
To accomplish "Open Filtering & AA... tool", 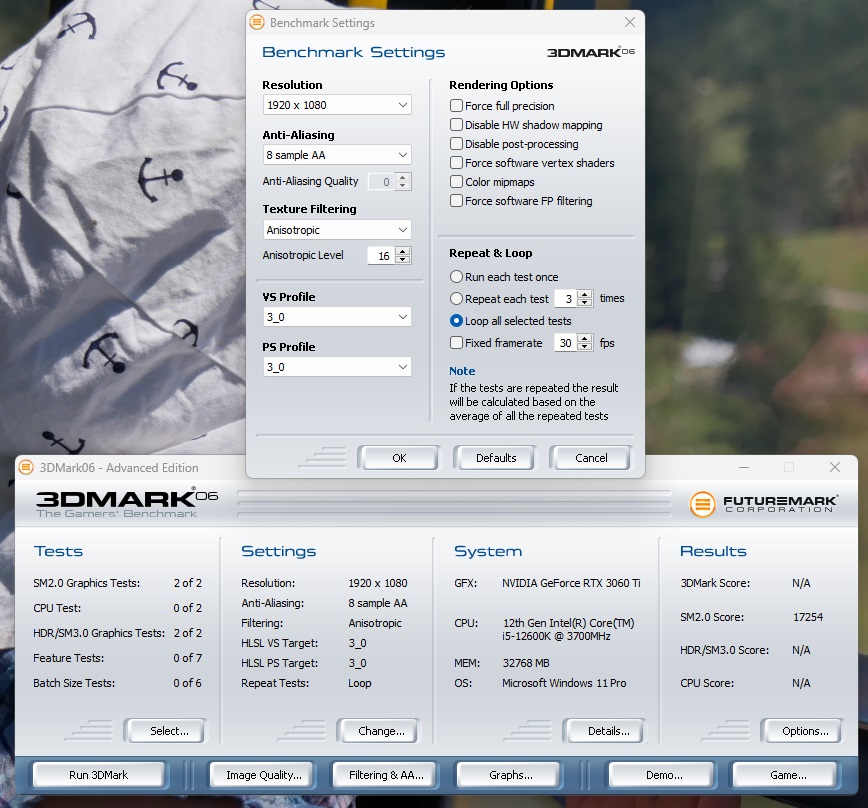I will point(386,775).
